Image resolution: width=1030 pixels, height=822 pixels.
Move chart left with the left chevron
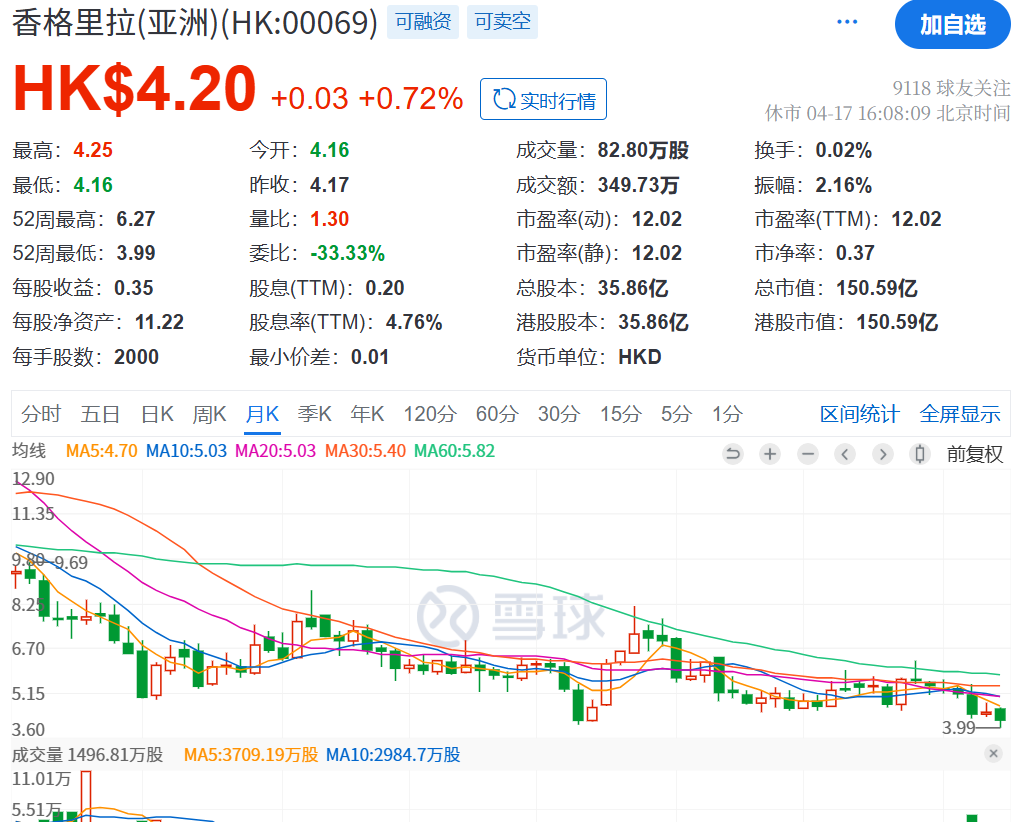[x=845, y=453]
